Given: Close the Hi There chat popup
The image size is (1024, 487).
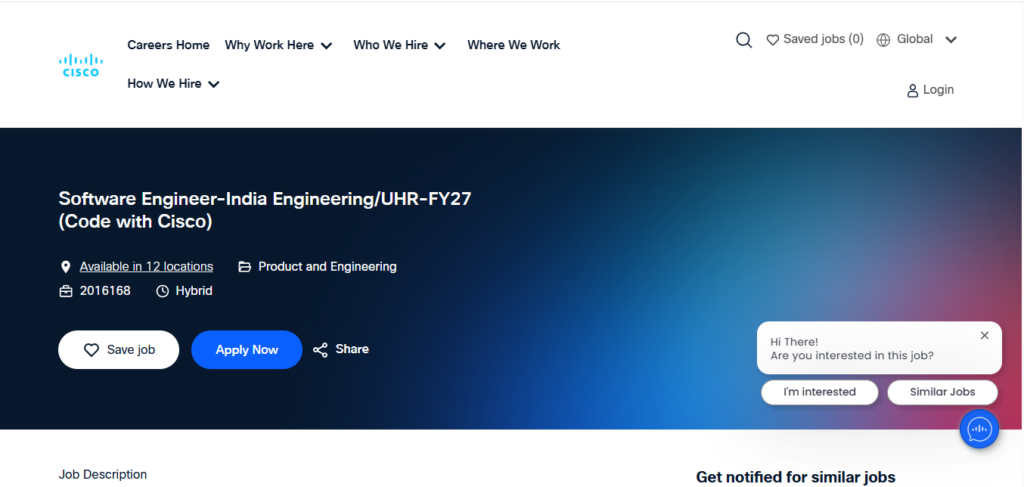Looking at the screenshot, I should click(984, 336).
